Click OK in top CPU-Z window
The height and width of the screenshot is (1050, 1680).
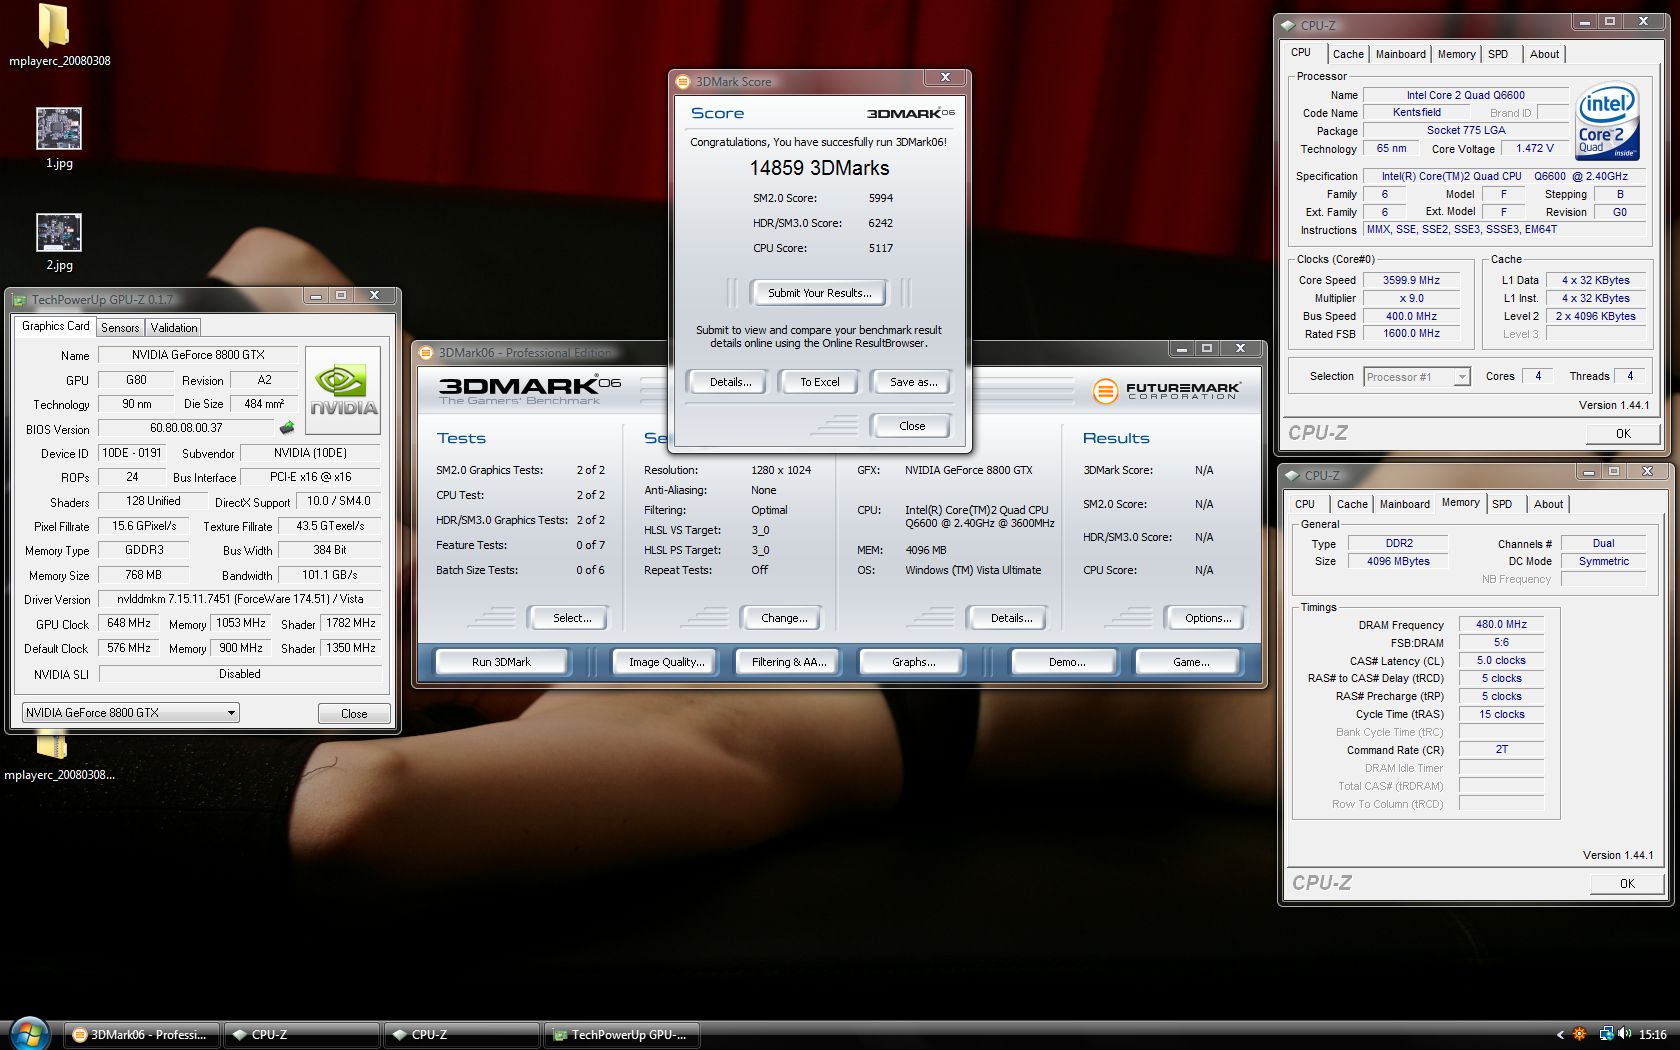tap(1623, 434)
